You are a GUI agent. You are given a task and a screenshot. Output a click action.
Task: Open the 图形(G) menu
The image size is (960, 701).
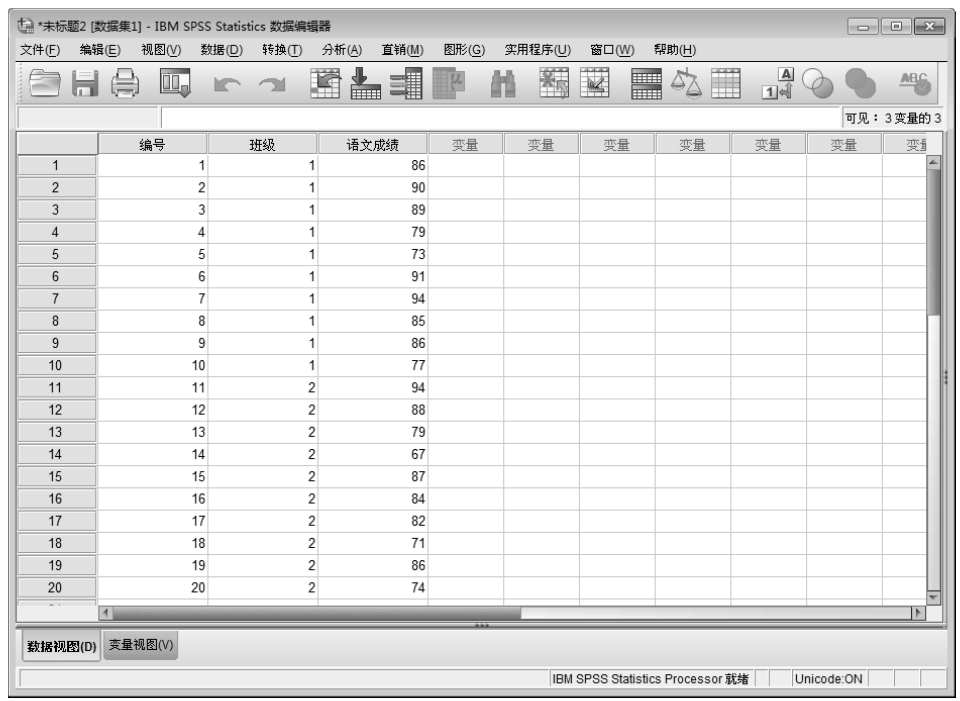point(464,50)
